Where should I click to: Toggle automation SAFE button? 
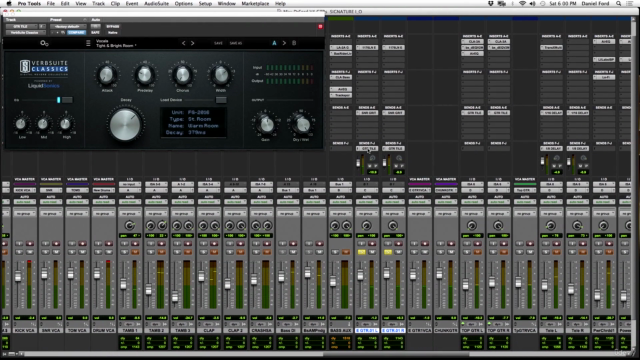coord(96,32)
